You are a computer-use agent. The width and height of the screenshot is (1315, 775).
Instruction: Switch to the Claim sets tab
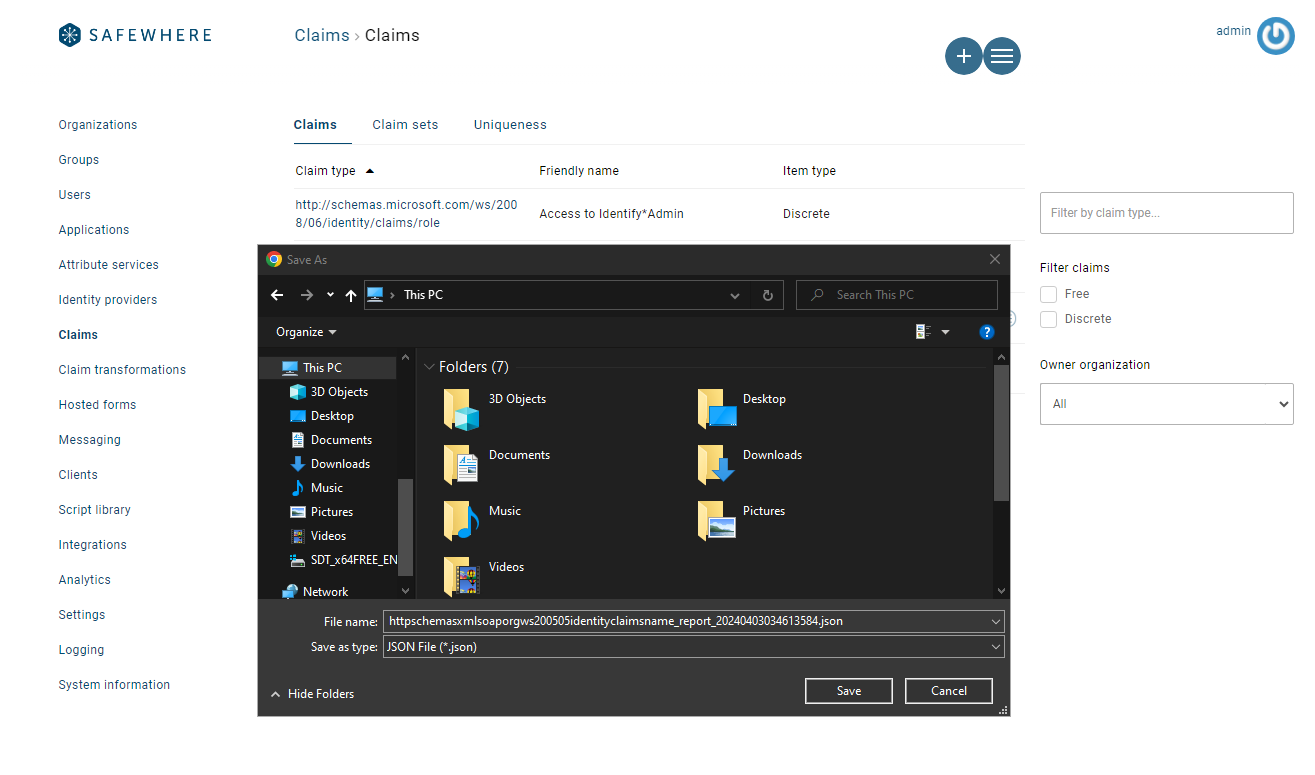(405, 125)
